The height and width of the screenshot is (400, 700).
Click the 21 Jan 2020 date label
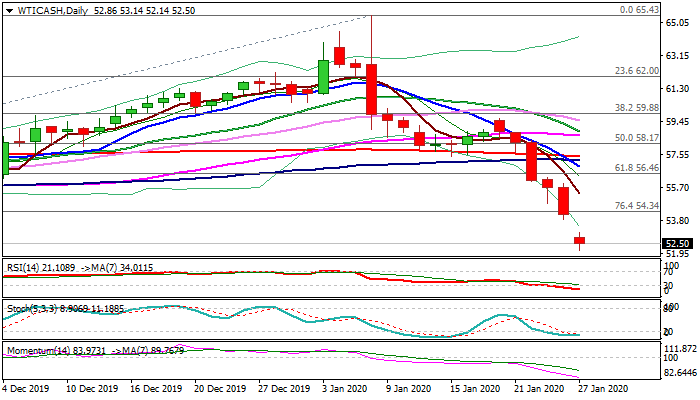[538, 388]
